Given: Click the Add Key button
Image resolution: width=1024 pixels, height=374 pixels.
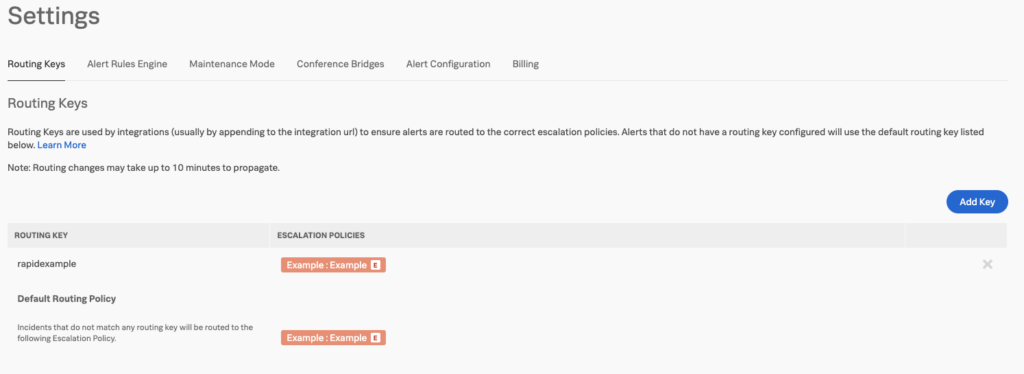Looking at the screenshot, I should pyautogui.click(x=977, y=202).
